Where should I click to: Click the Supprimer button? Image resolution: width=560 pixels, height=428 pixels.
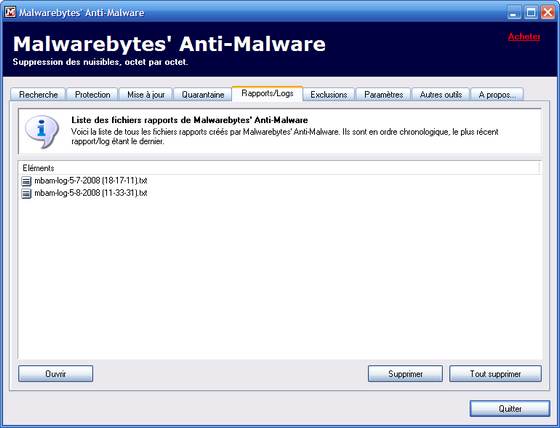click(x=405, y=374)
